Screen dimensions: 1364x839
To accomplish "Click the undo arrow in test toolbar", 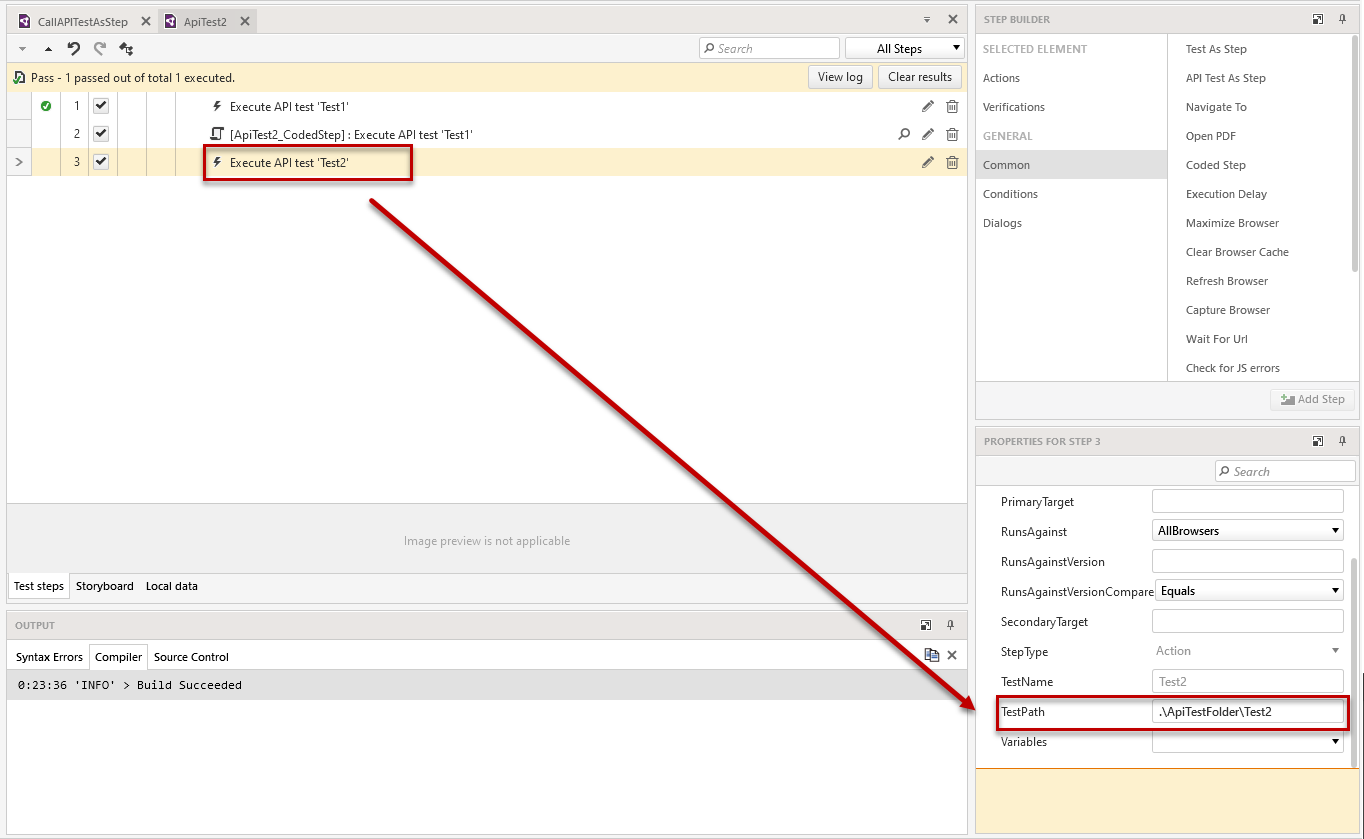I will (x=73, y=48).
